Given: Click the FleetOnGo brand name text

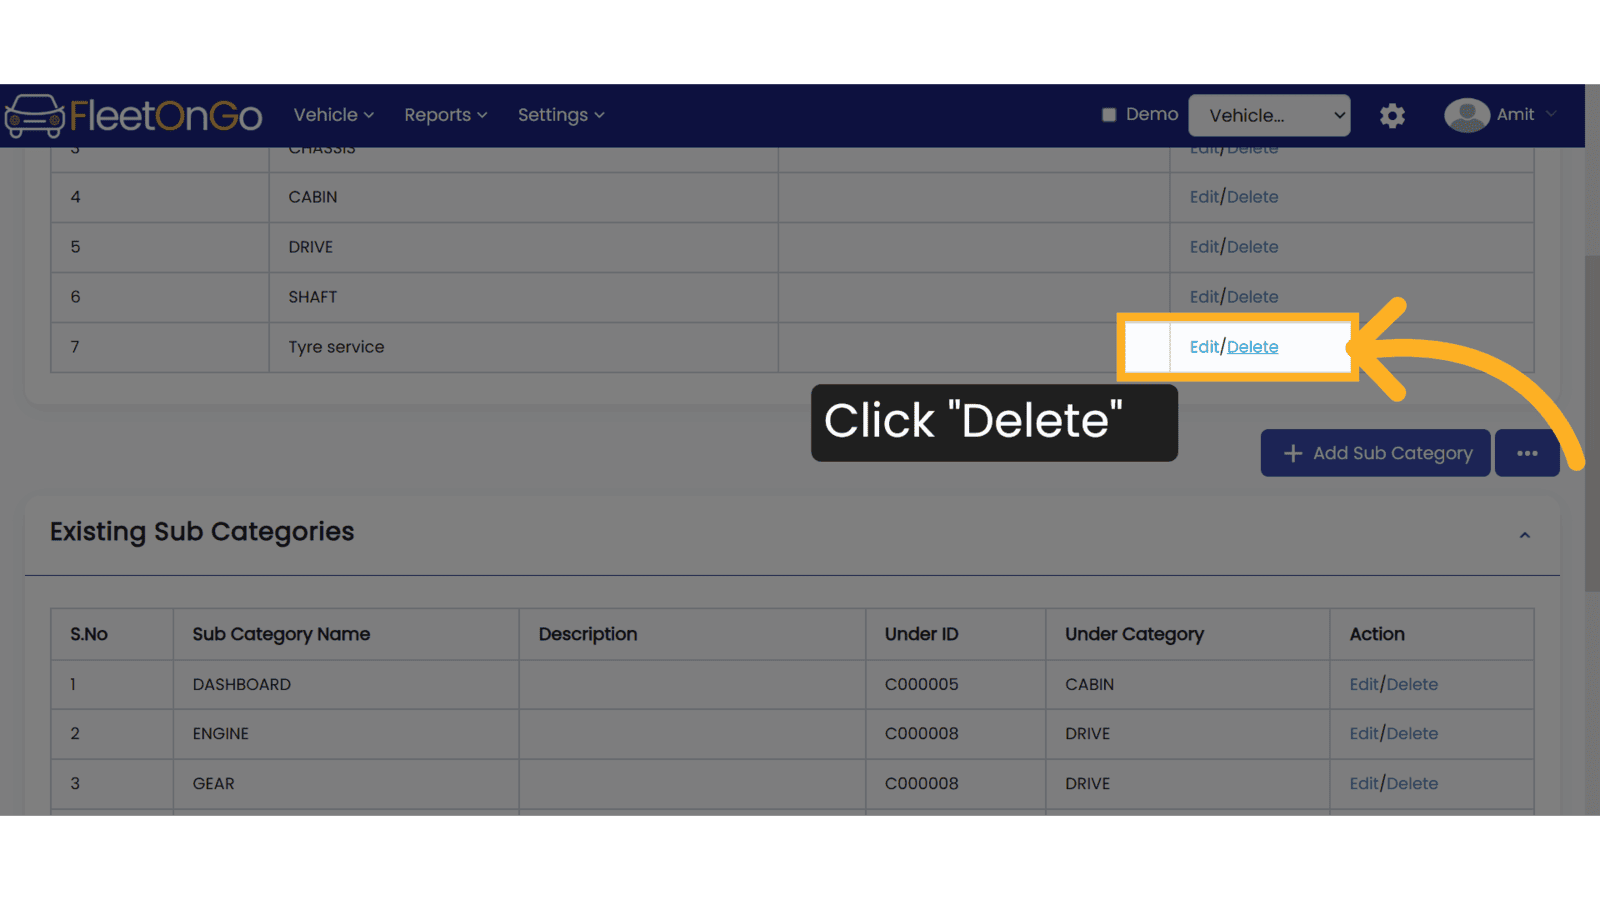Looking at the screenshot, I should (166, 116).
